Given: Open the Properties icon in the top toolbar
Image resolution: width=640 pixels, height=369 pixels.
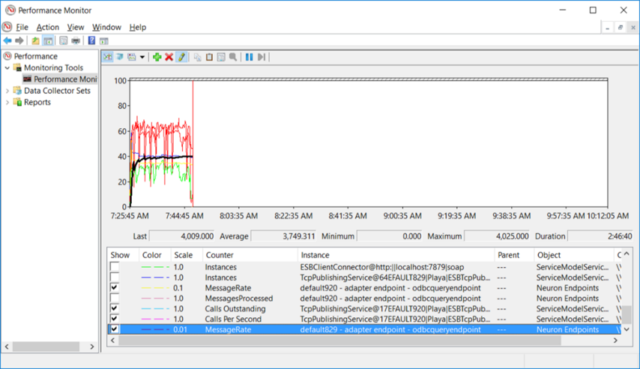Looking at the screenshot, I should point(63,41).
